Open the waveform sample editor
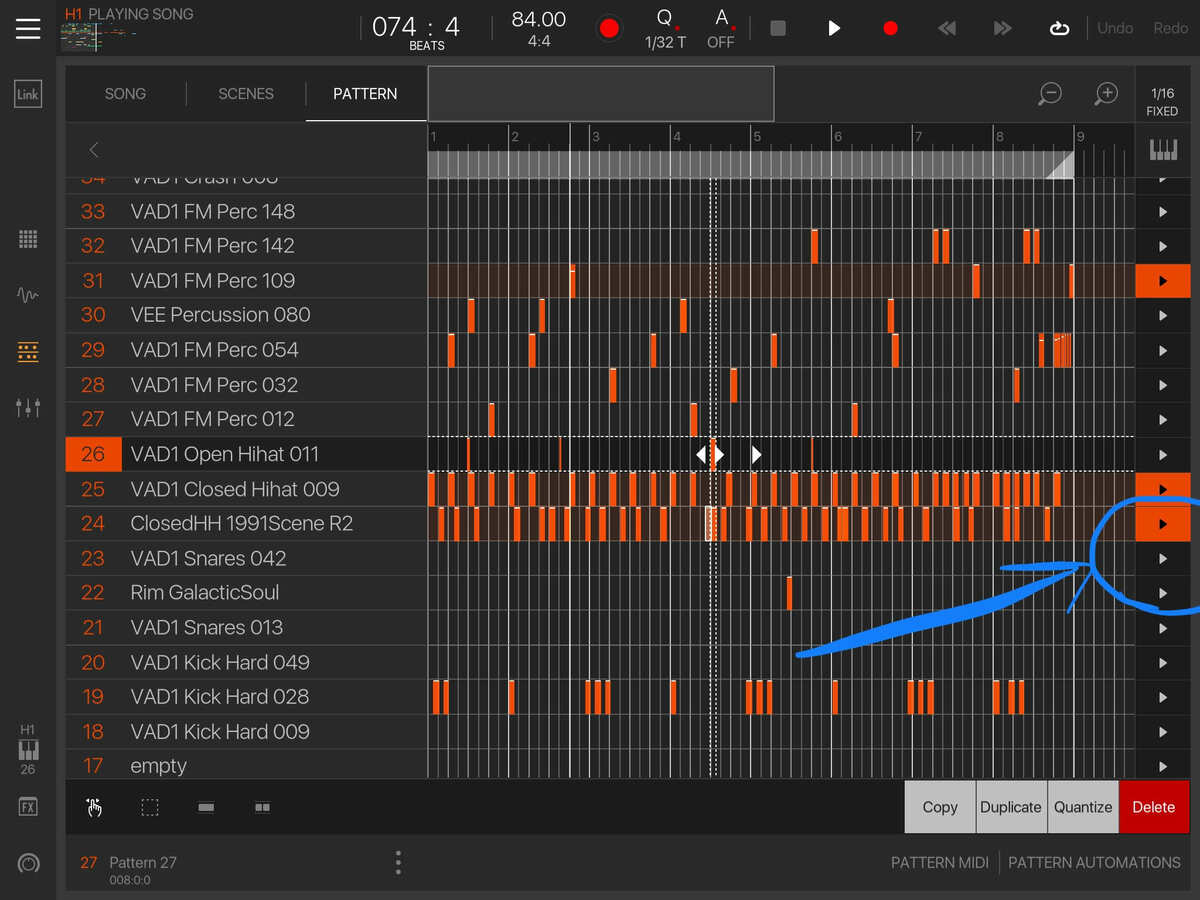 [x=28, y=295]
